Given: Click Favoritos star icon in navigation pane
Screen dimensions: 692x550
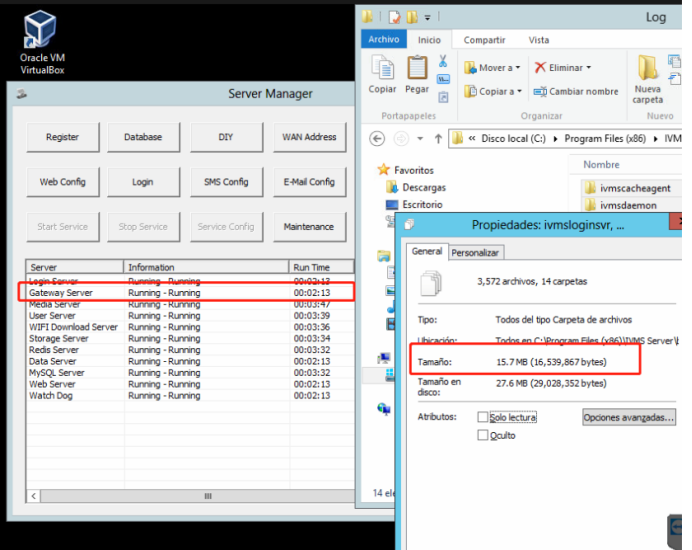Looking at the screenshot, I should pyautogui.click(x=384, y=170).
